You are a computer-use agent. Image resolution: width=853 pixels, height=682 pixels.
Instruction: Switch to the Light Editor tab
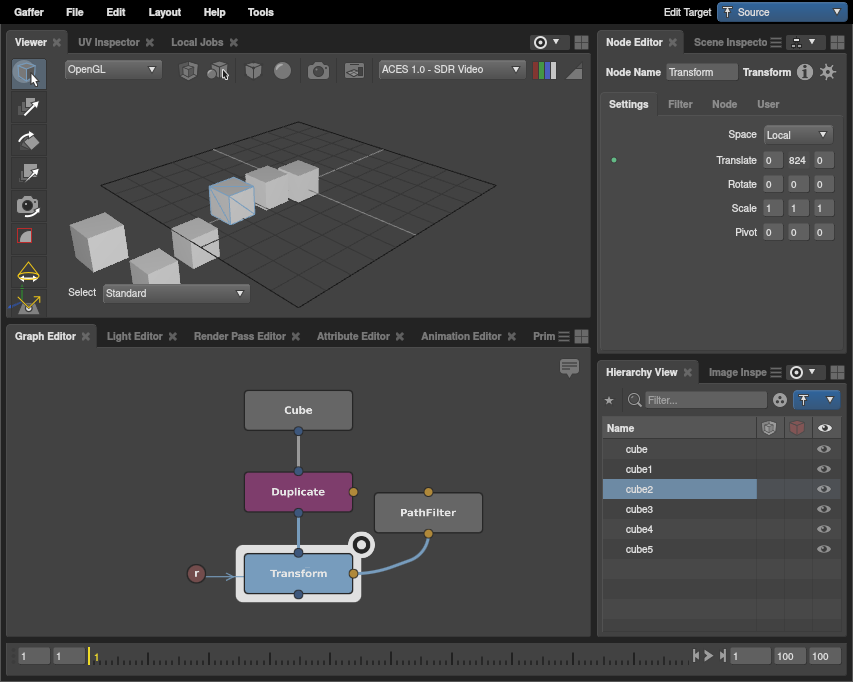[134, 336]
